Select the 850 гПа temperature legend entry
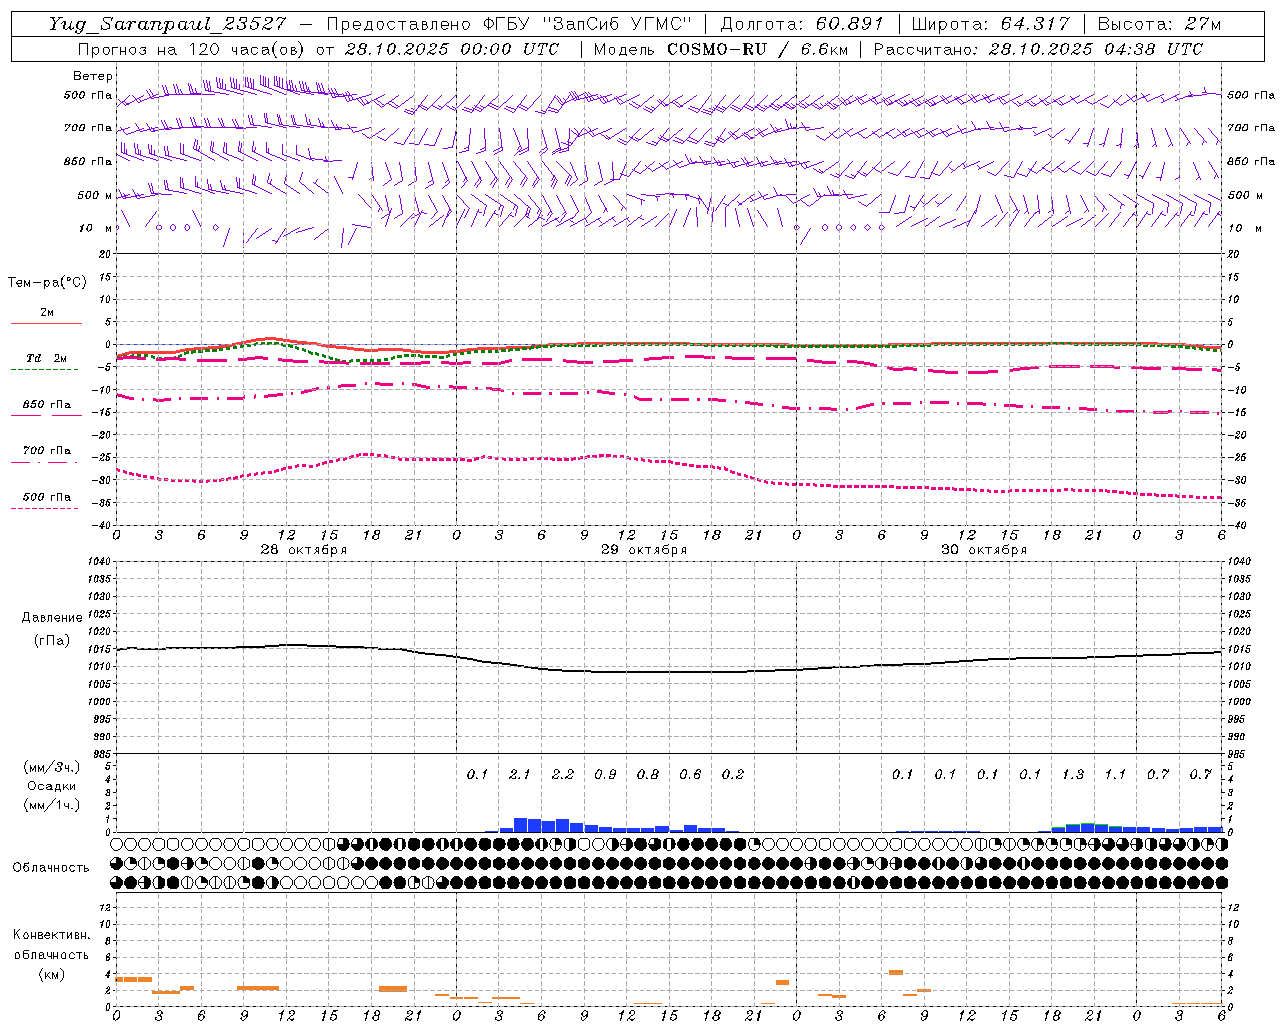Image resolution: width=1280 pixels, height=1024 pixels. [47, 405]
